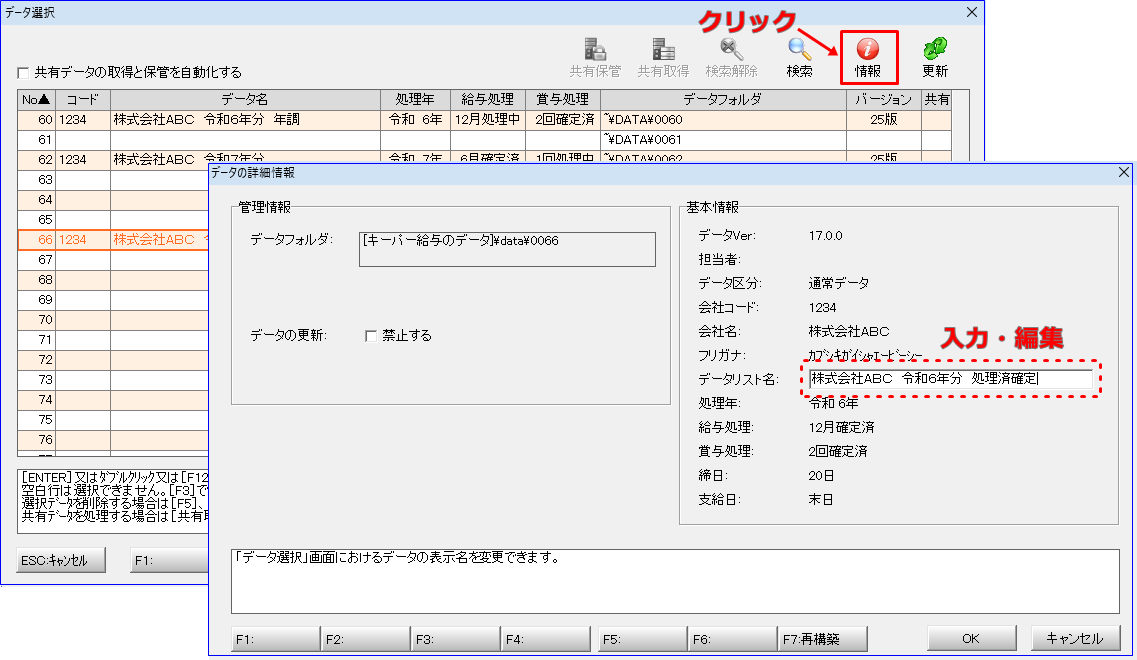Enable 共有データの取得と保管を自動化する checkbox
Image resolution: width=1137 pixels, height=660 pixels.
point(23,73)
